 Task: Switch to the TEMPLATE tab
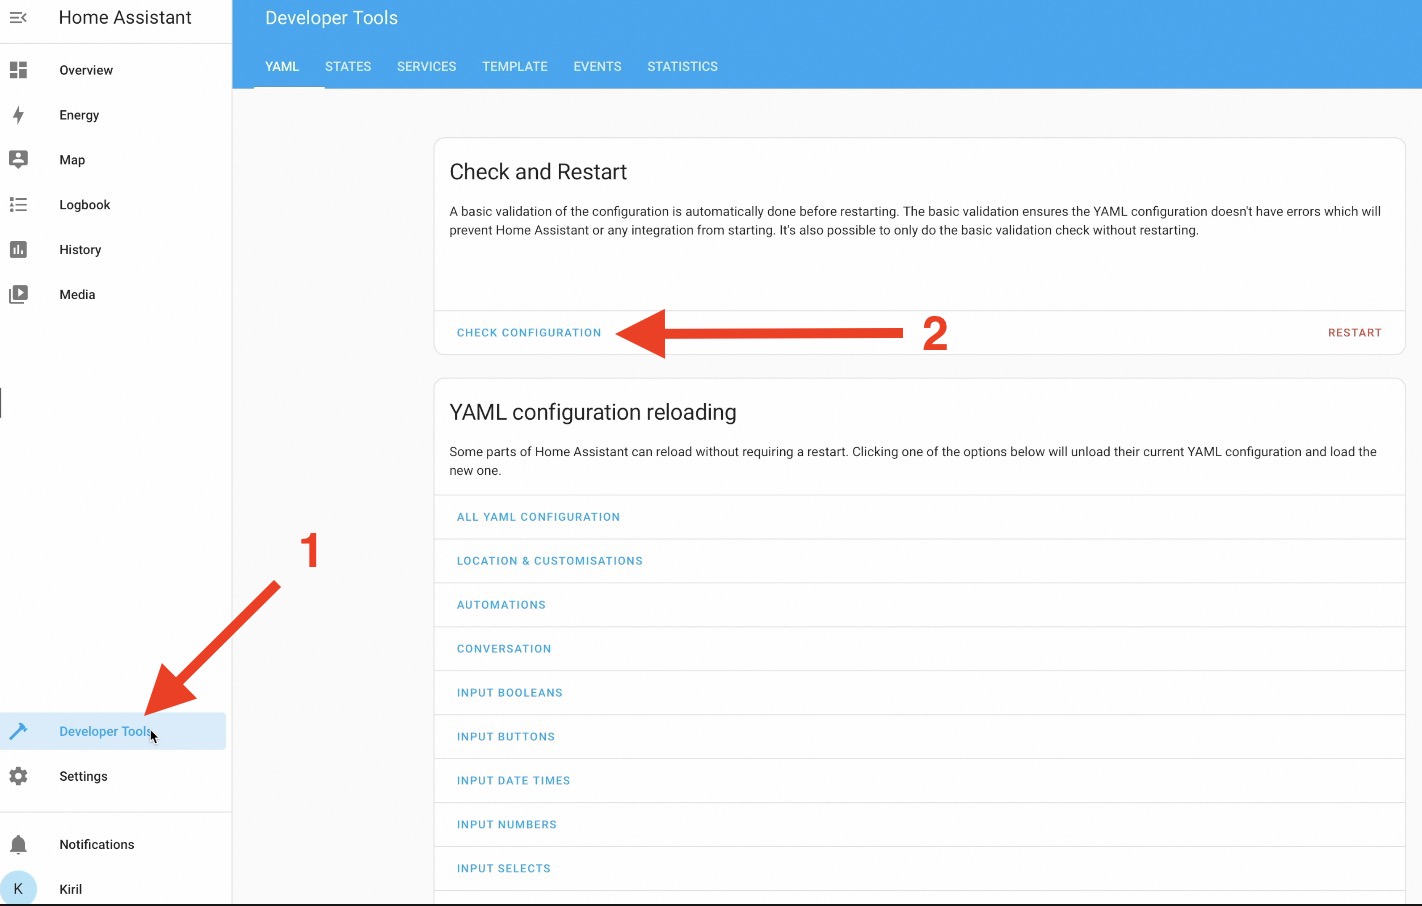515,66
